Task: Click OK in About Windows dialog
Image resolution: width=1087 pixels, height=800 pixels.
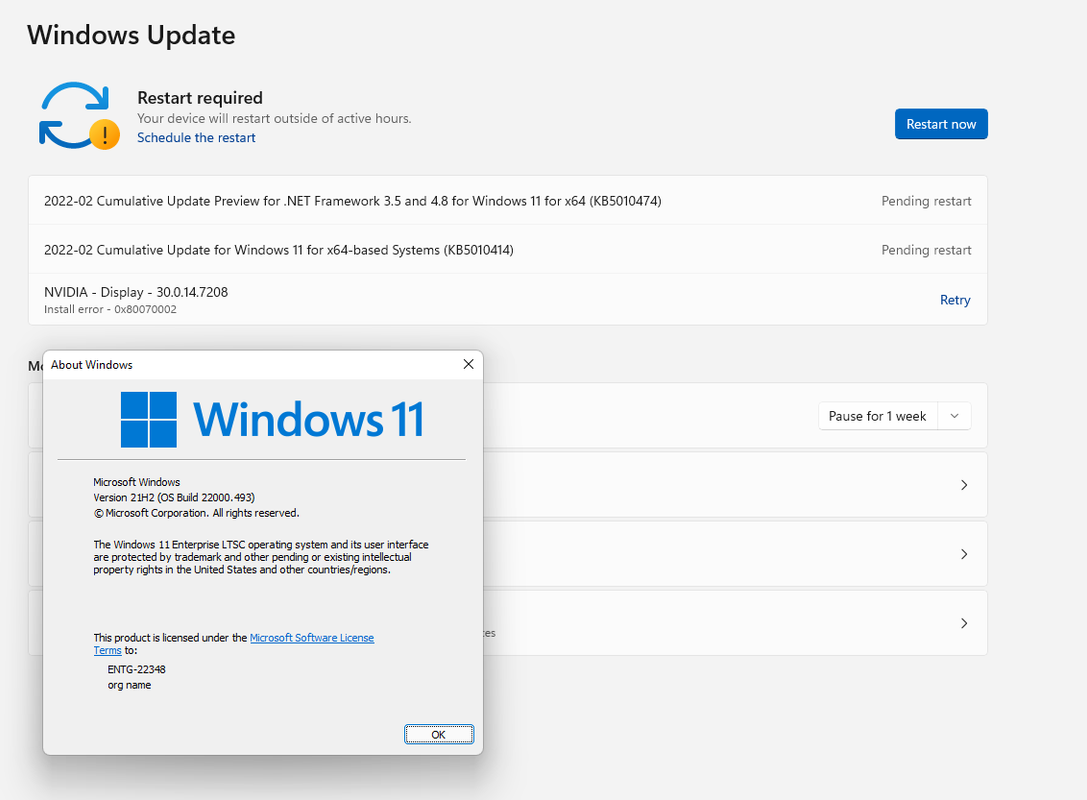Action: [439, 734]
